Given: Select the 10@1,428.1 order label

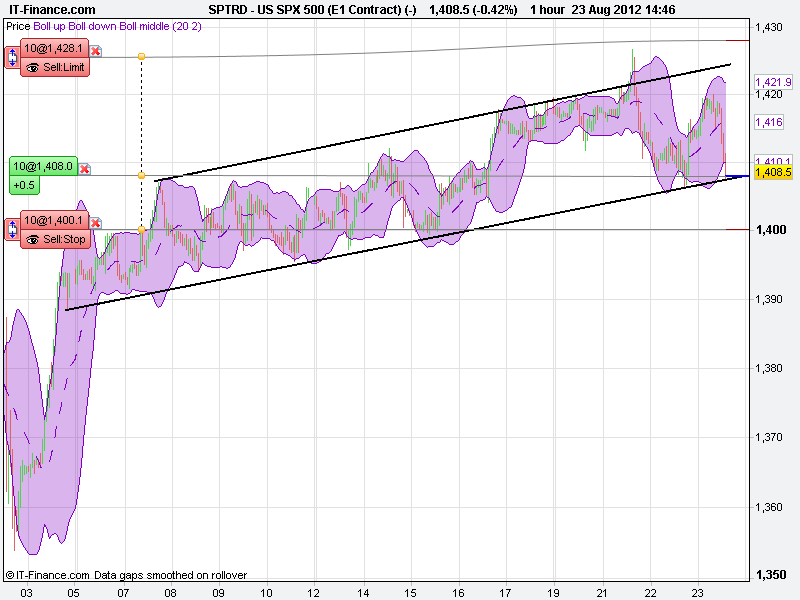Looking at the screenshot, I should point(54,48).
